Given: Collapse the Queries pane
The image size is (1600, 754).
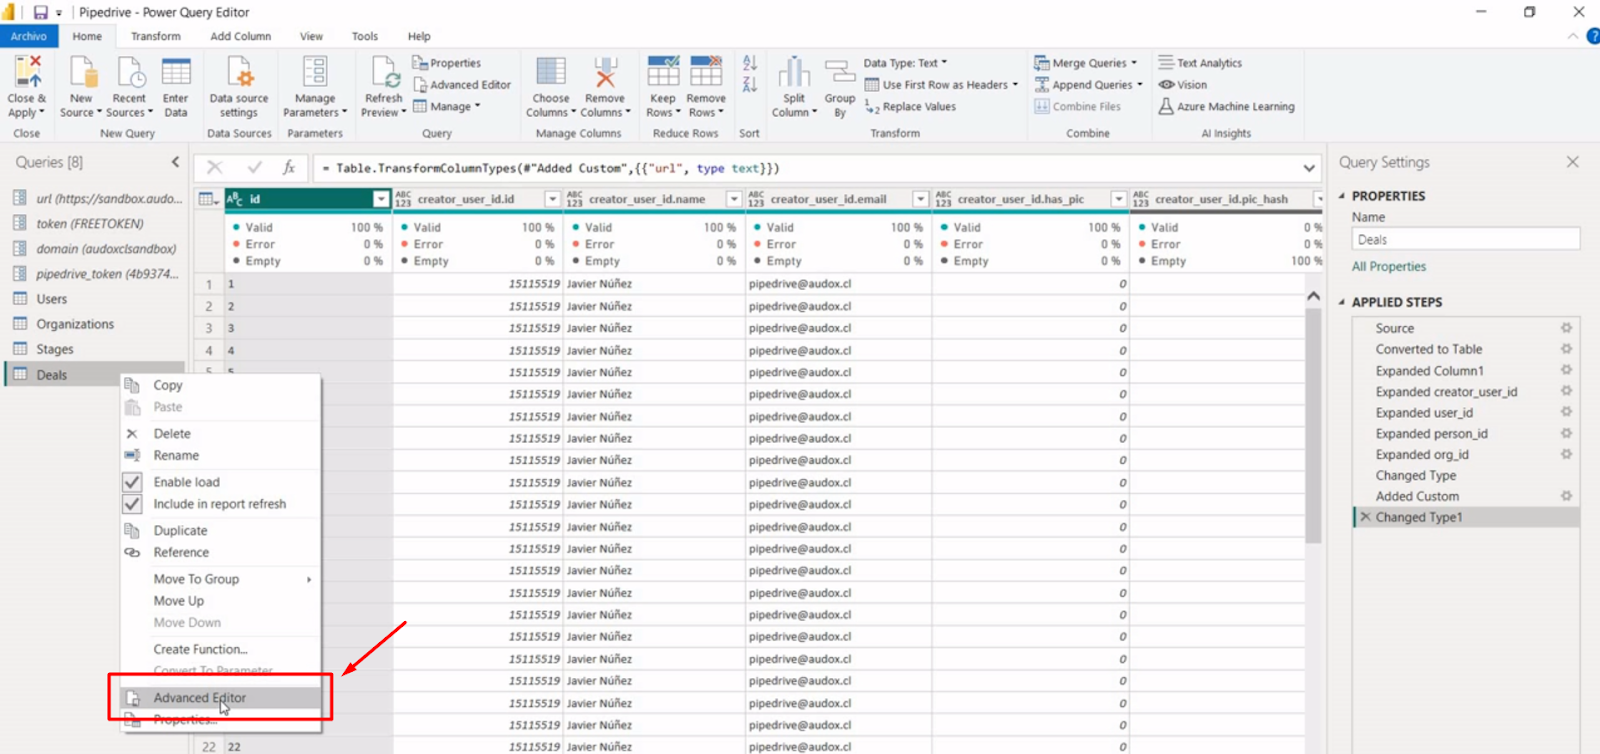Looking at the screenshot, I should tap(176, 162).
